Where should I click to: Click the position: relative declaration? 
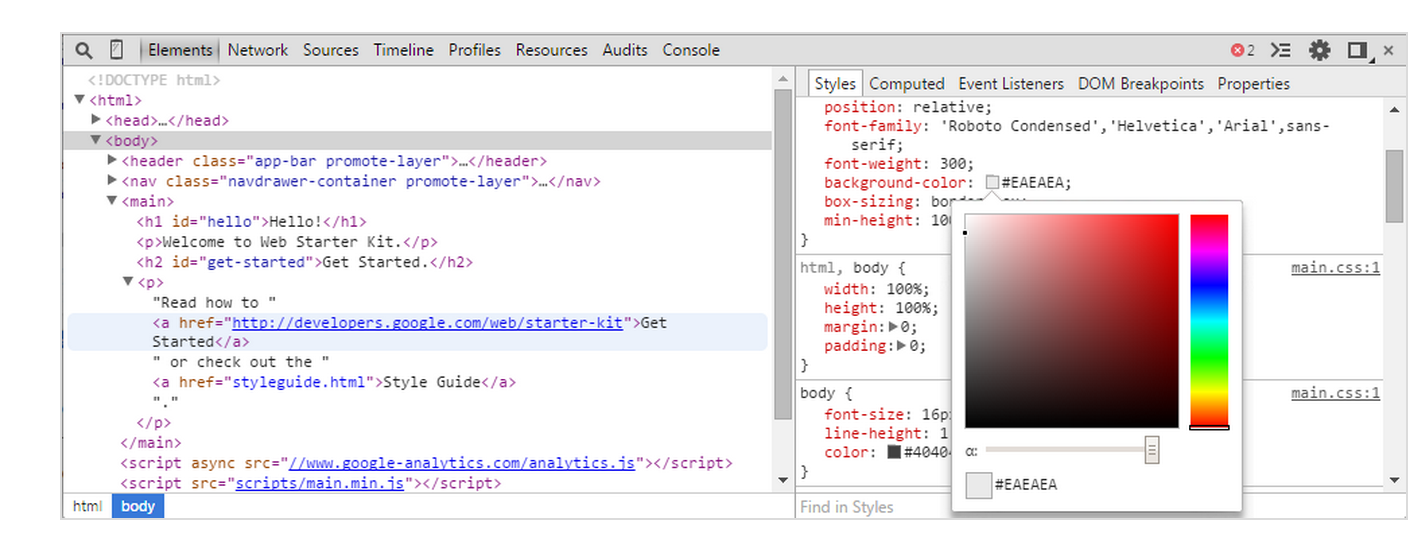[x=908, y=107]
